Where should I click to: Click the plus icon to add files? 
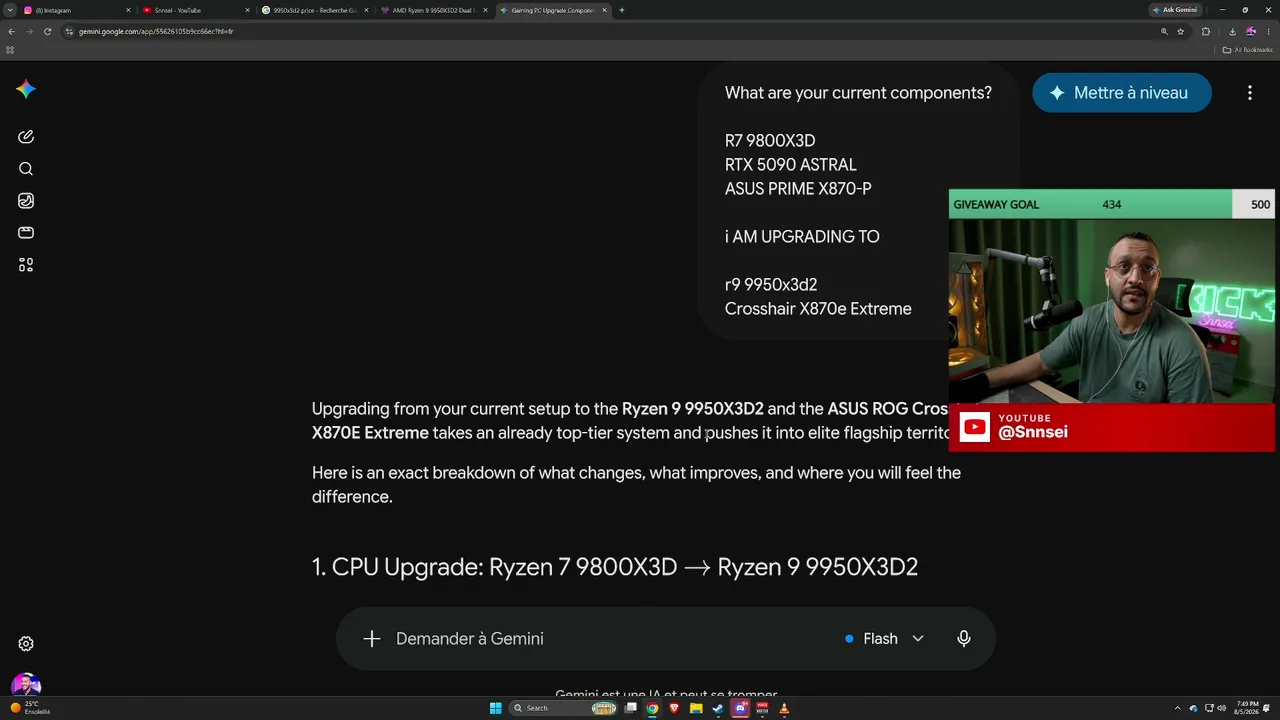pos(372,639)
